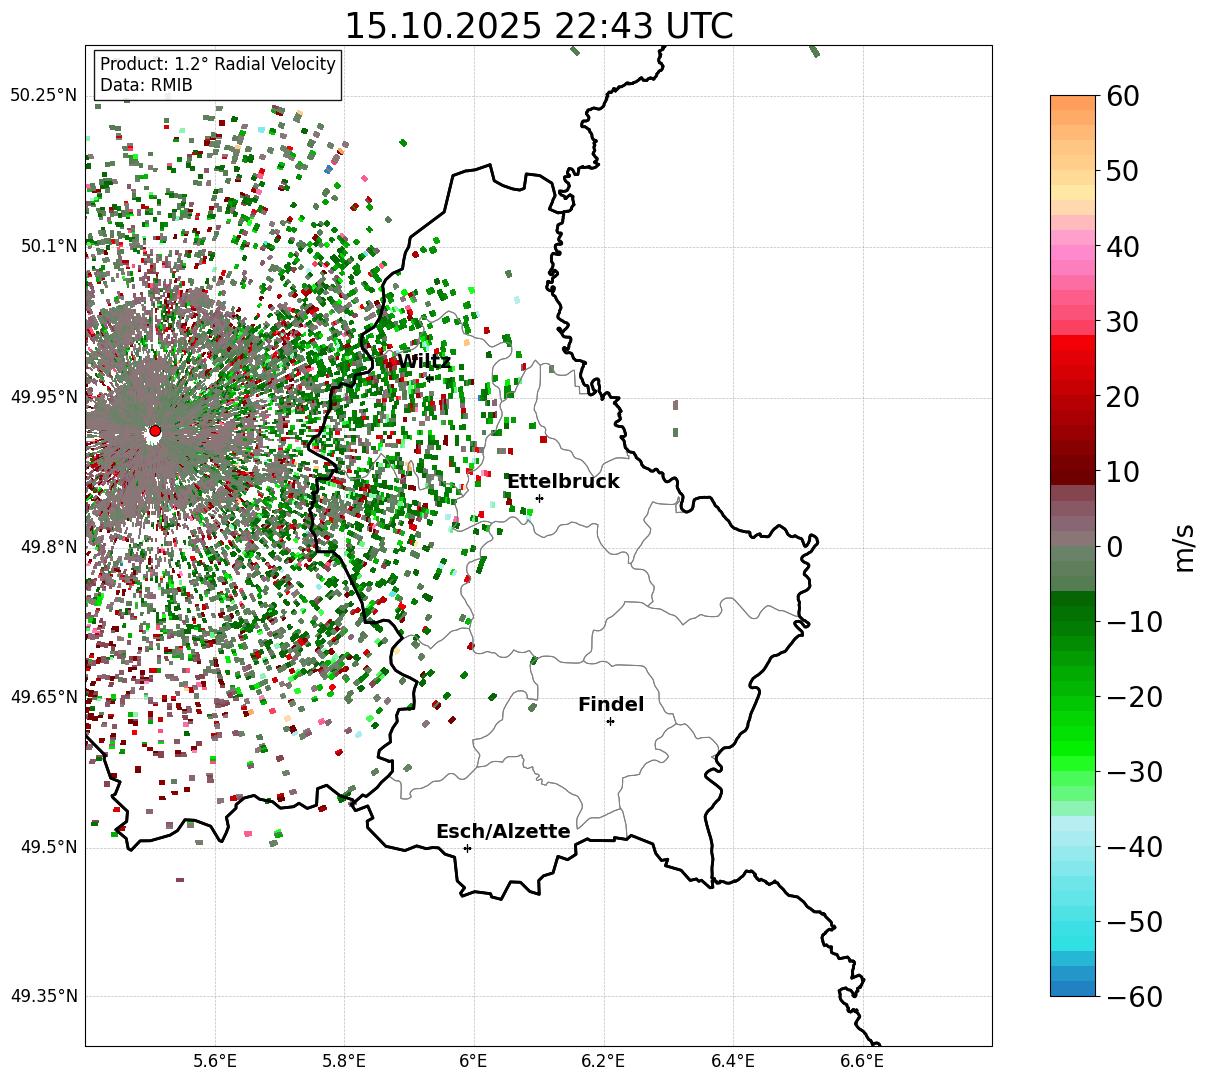
Task: Click the Wiltz city label
Action: coord(424,361)
